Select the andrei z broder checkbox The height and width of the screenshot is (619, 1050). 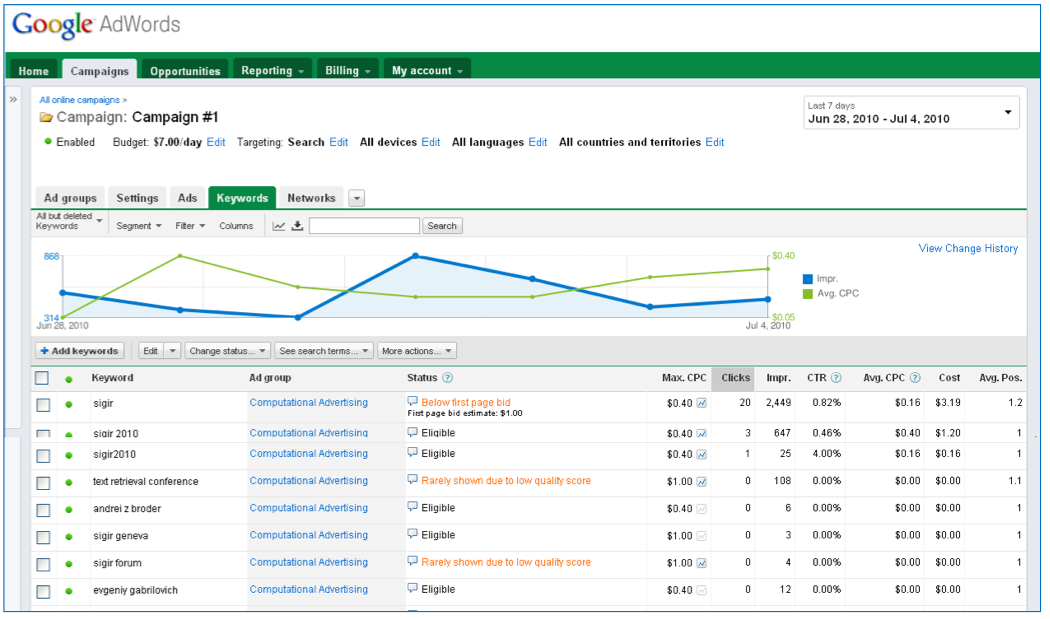pos(44,510)
